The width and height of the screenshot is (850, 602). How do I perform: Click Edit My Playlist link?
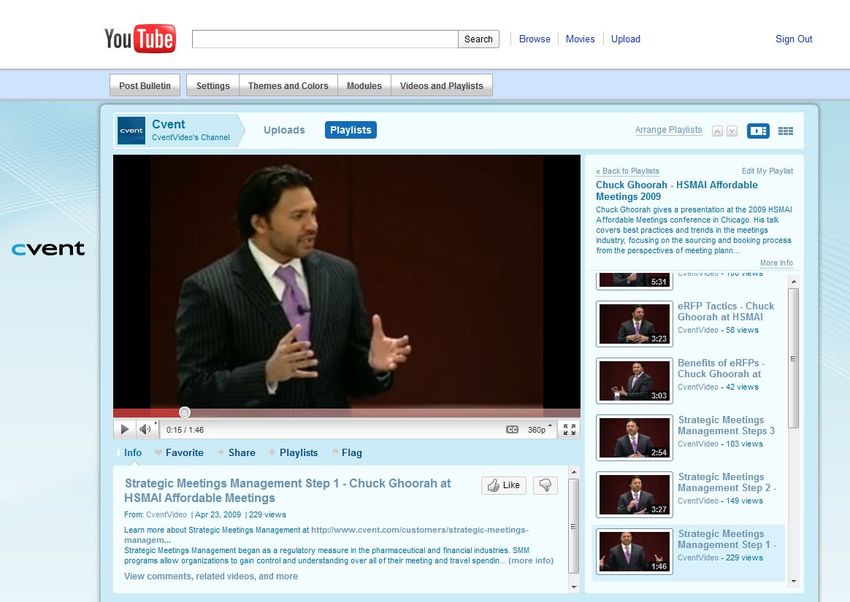(x=767, y=171)
